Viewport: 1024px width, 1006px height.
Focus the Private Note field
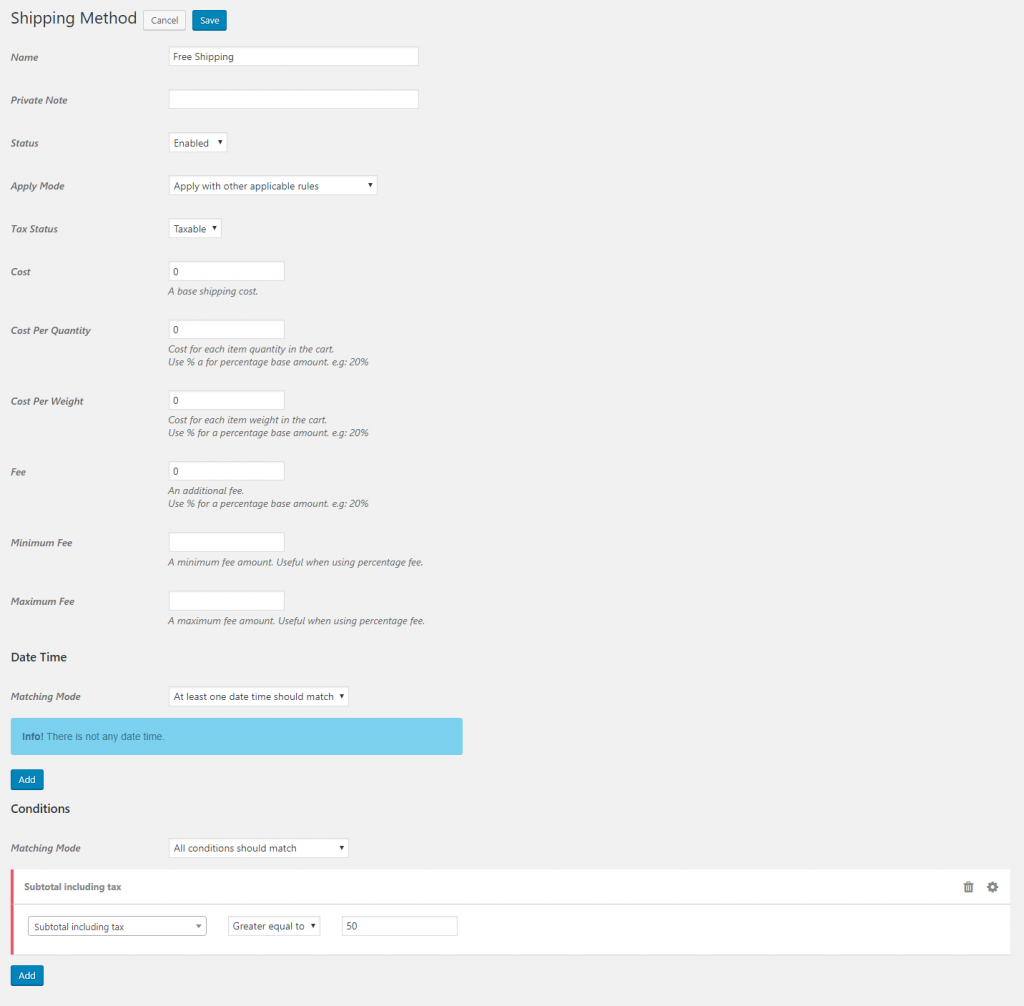click(x=294, y=99)
